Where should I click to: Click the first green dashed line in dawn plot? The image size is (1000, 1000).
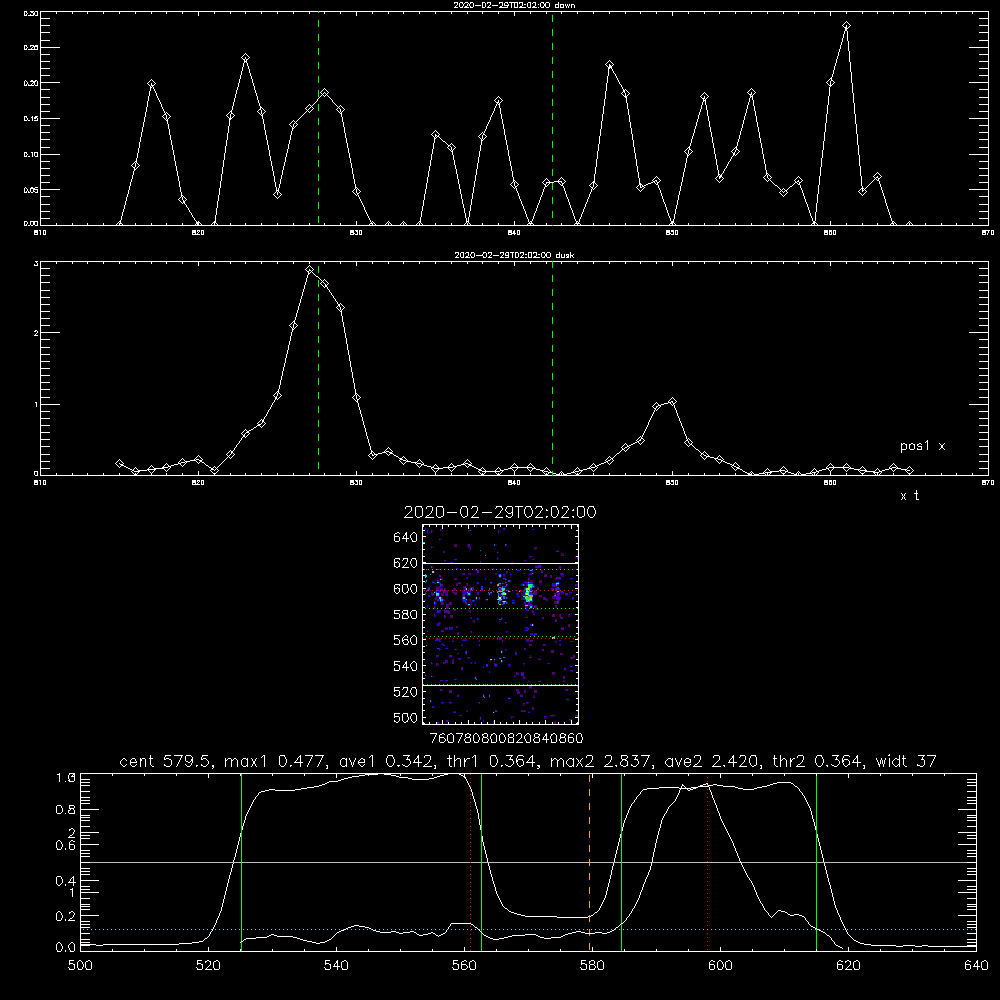[318, 118]
